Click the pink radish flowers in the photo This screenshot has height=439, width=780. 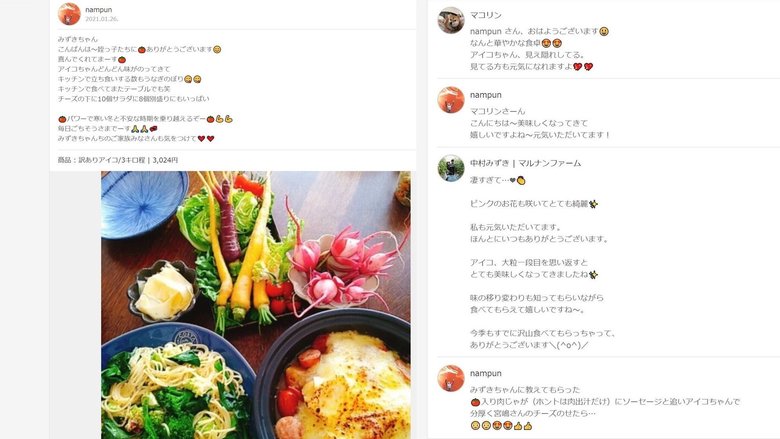338,263
